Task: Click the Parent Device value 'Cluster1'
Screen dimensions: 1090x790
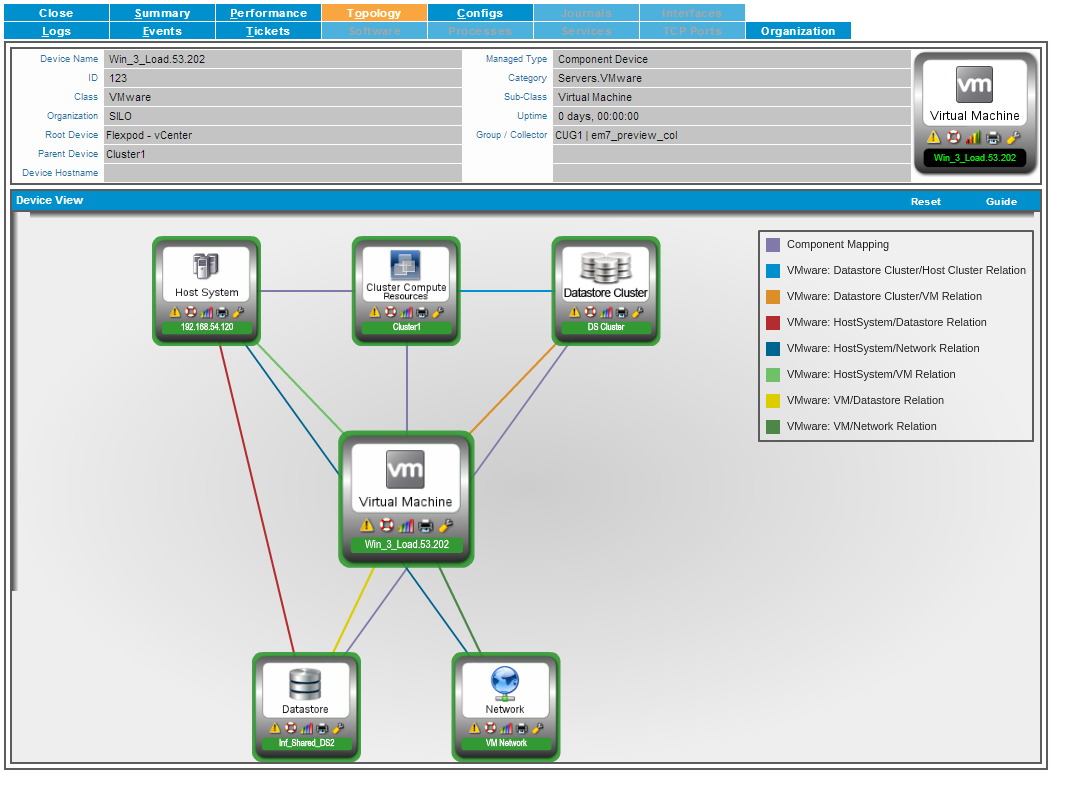Action: coord(126,154)
